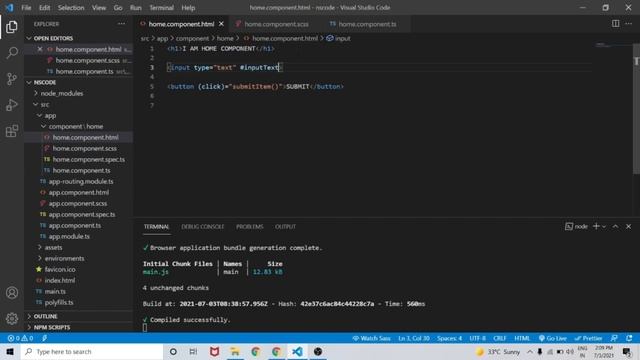
Task: Click errors and warnings count in status bar
Action: click(20, 338)
